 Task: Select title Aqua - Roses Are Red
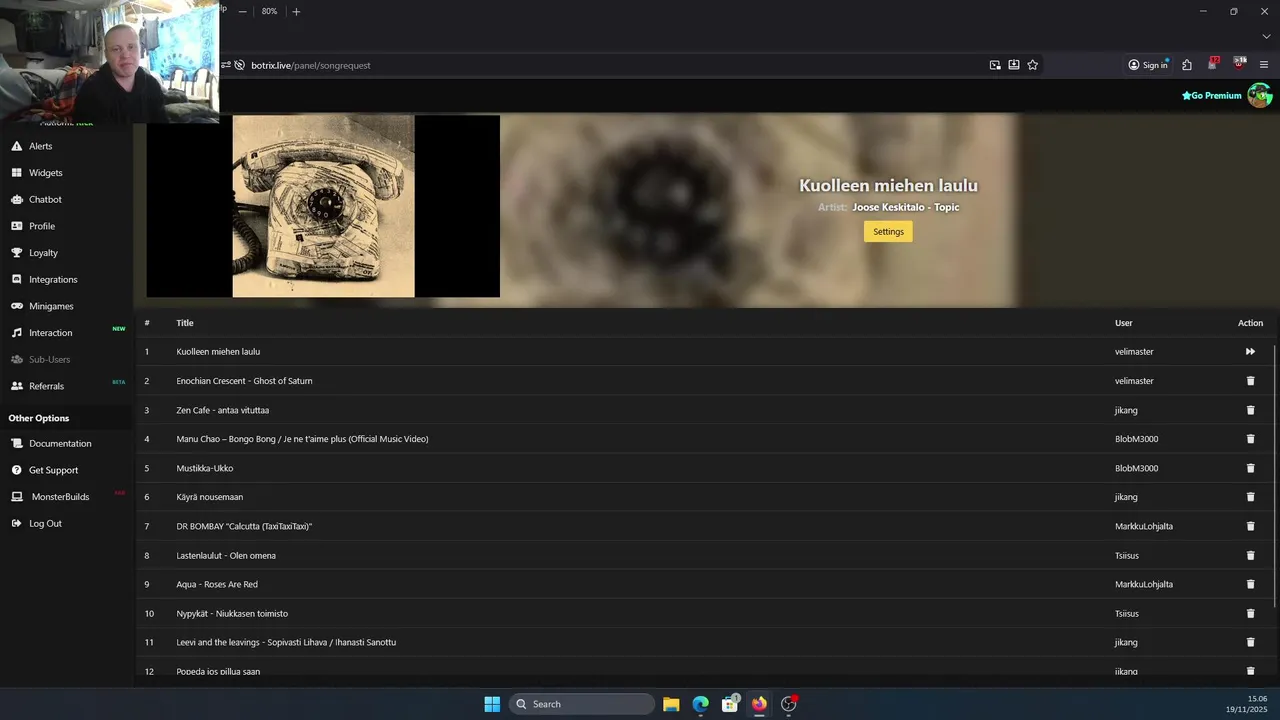tap(217, 584)
